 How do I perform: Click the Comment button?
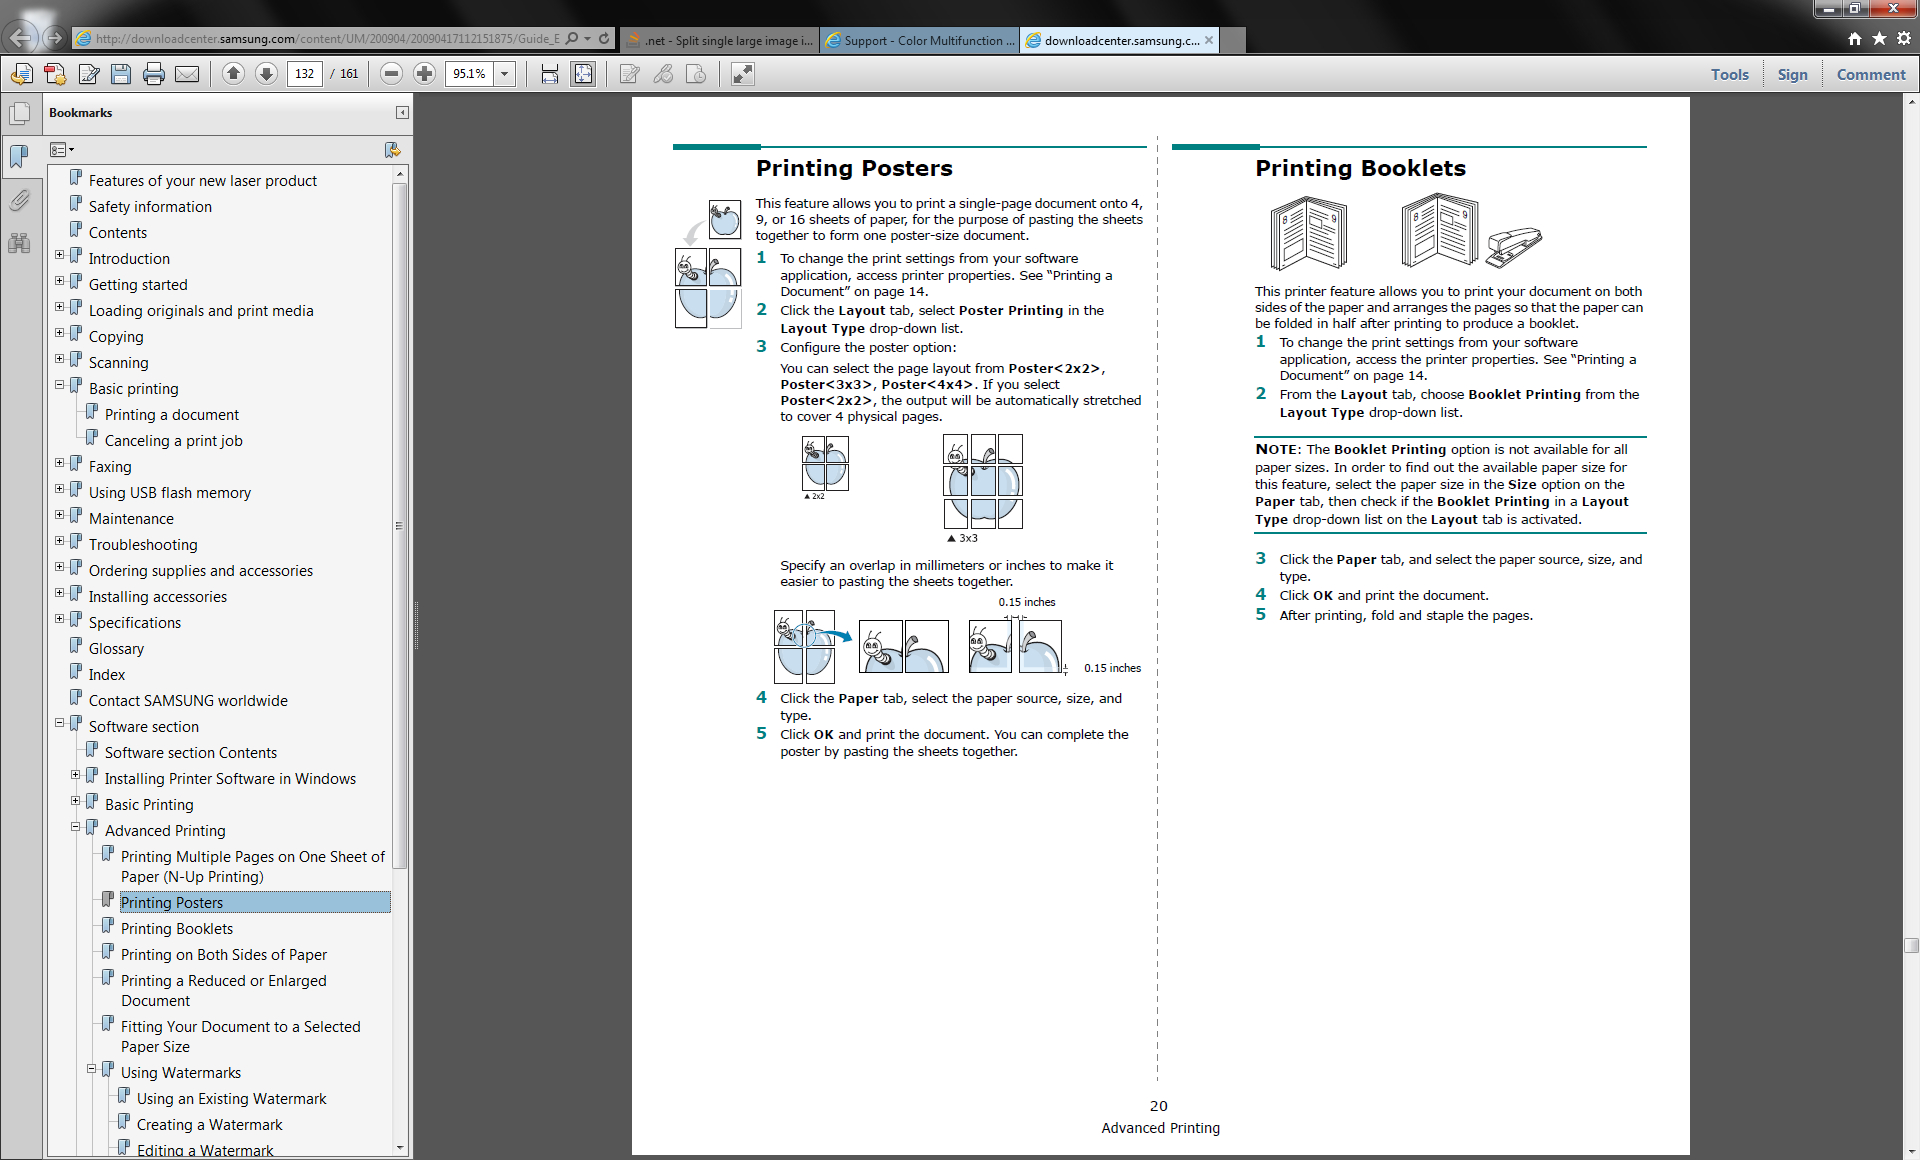1870,73
